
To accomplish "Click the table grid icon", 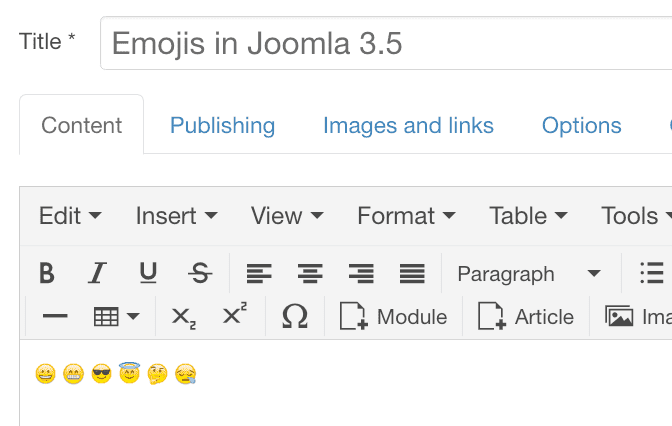I will (106, 317).
